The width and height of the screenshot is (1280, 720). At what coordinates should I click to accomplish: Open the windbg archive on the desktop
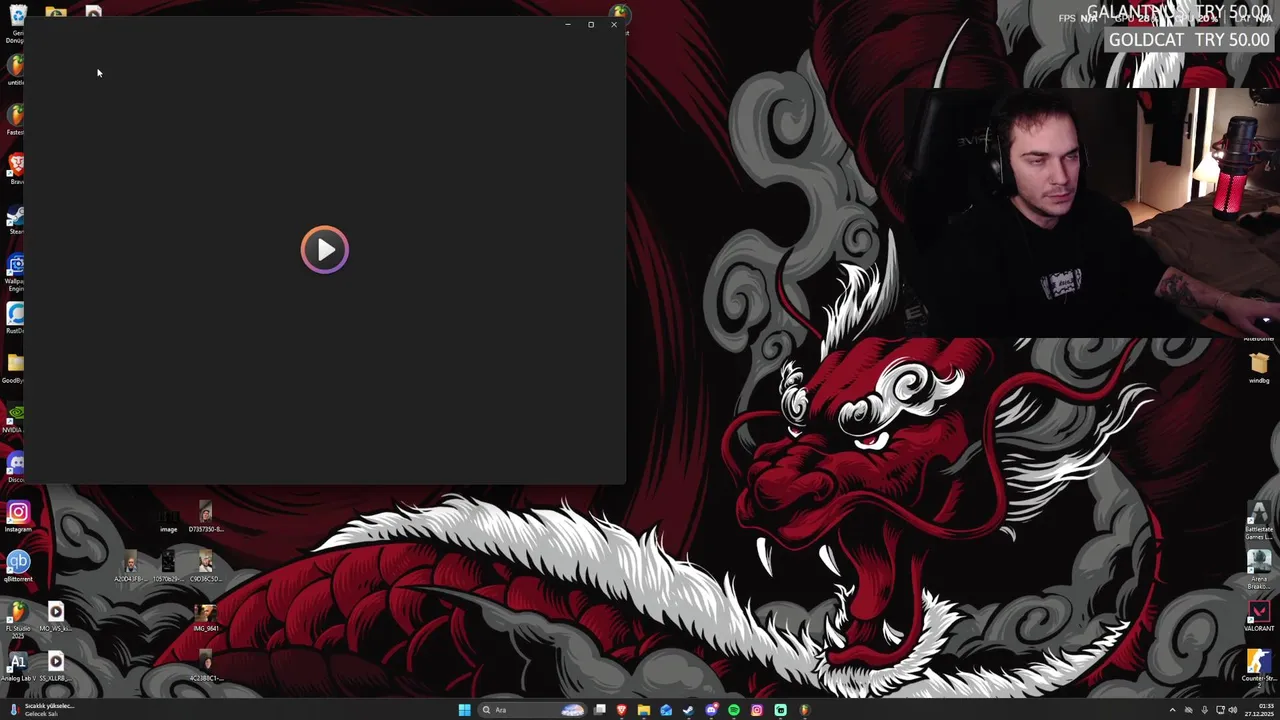(1259, 367)
